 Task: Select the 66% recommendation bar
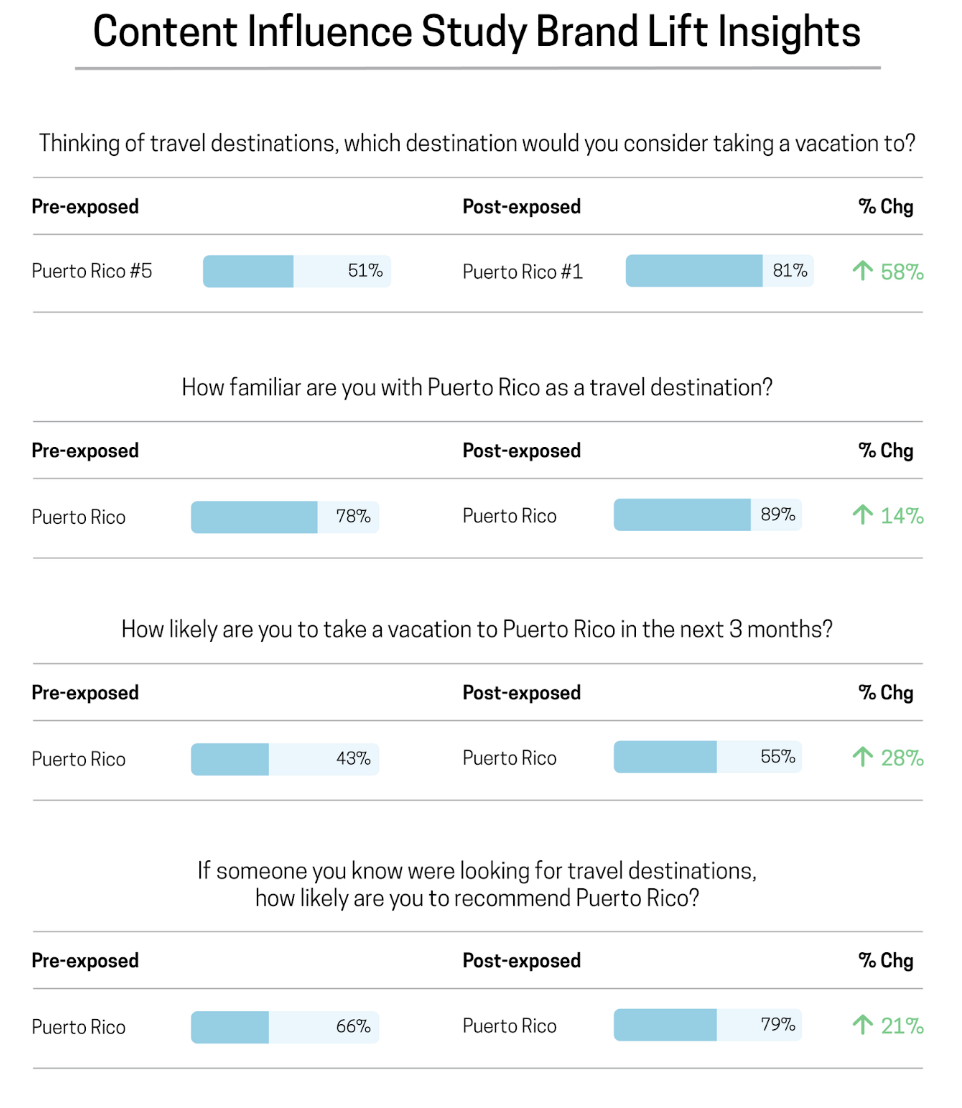(x=284, y=1026)
